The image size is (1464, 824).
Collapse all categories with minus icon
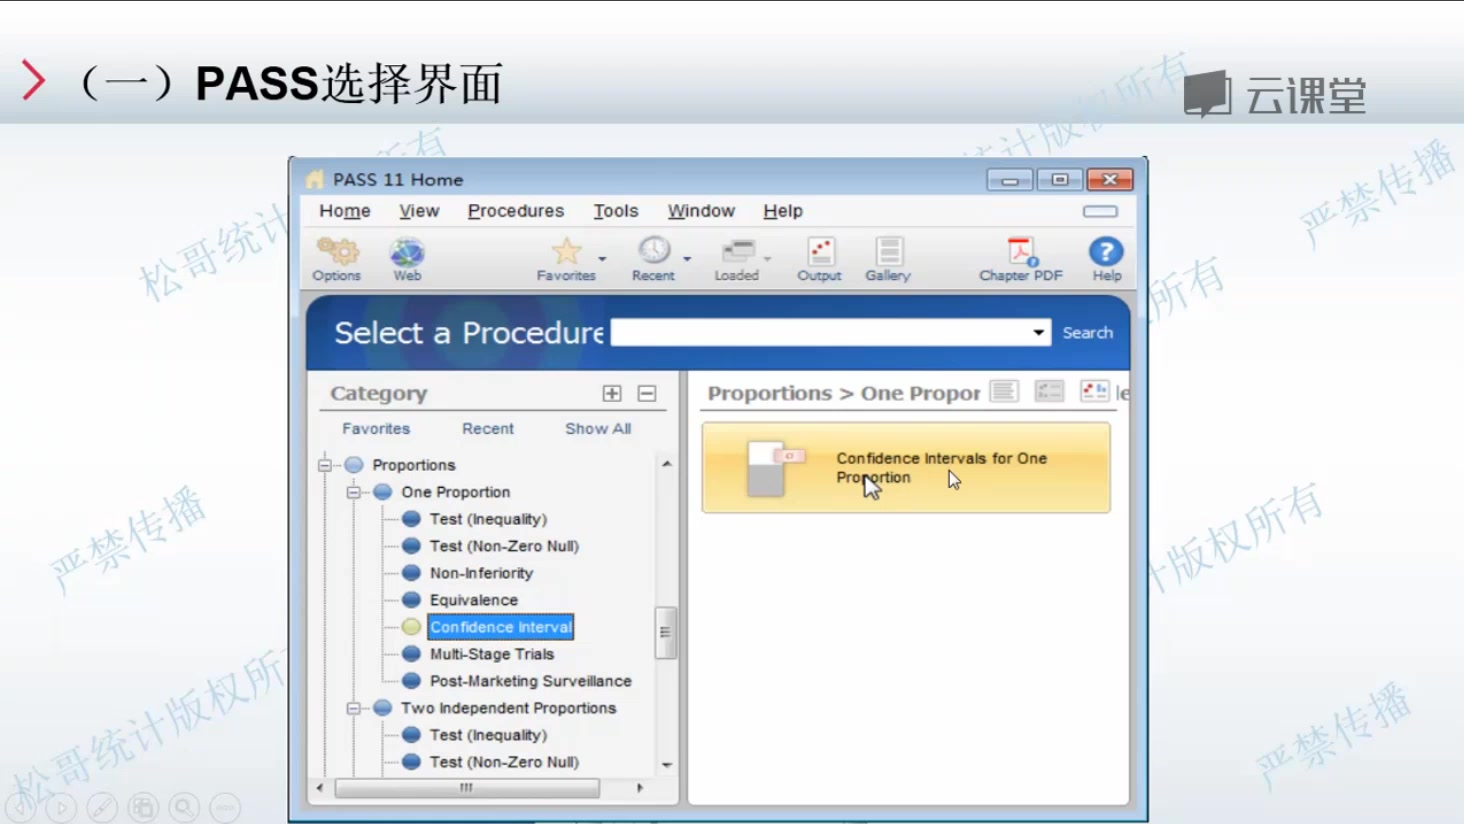[647, 394]
